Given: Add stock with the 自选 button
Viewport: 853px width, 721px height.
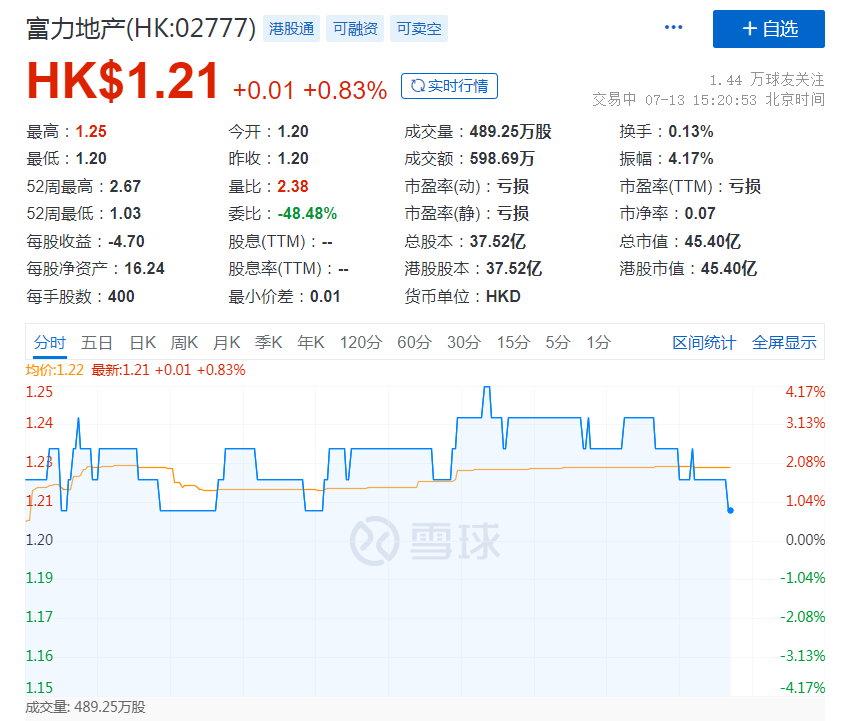Looking at the screenshot, I should (x=768, y=29).
